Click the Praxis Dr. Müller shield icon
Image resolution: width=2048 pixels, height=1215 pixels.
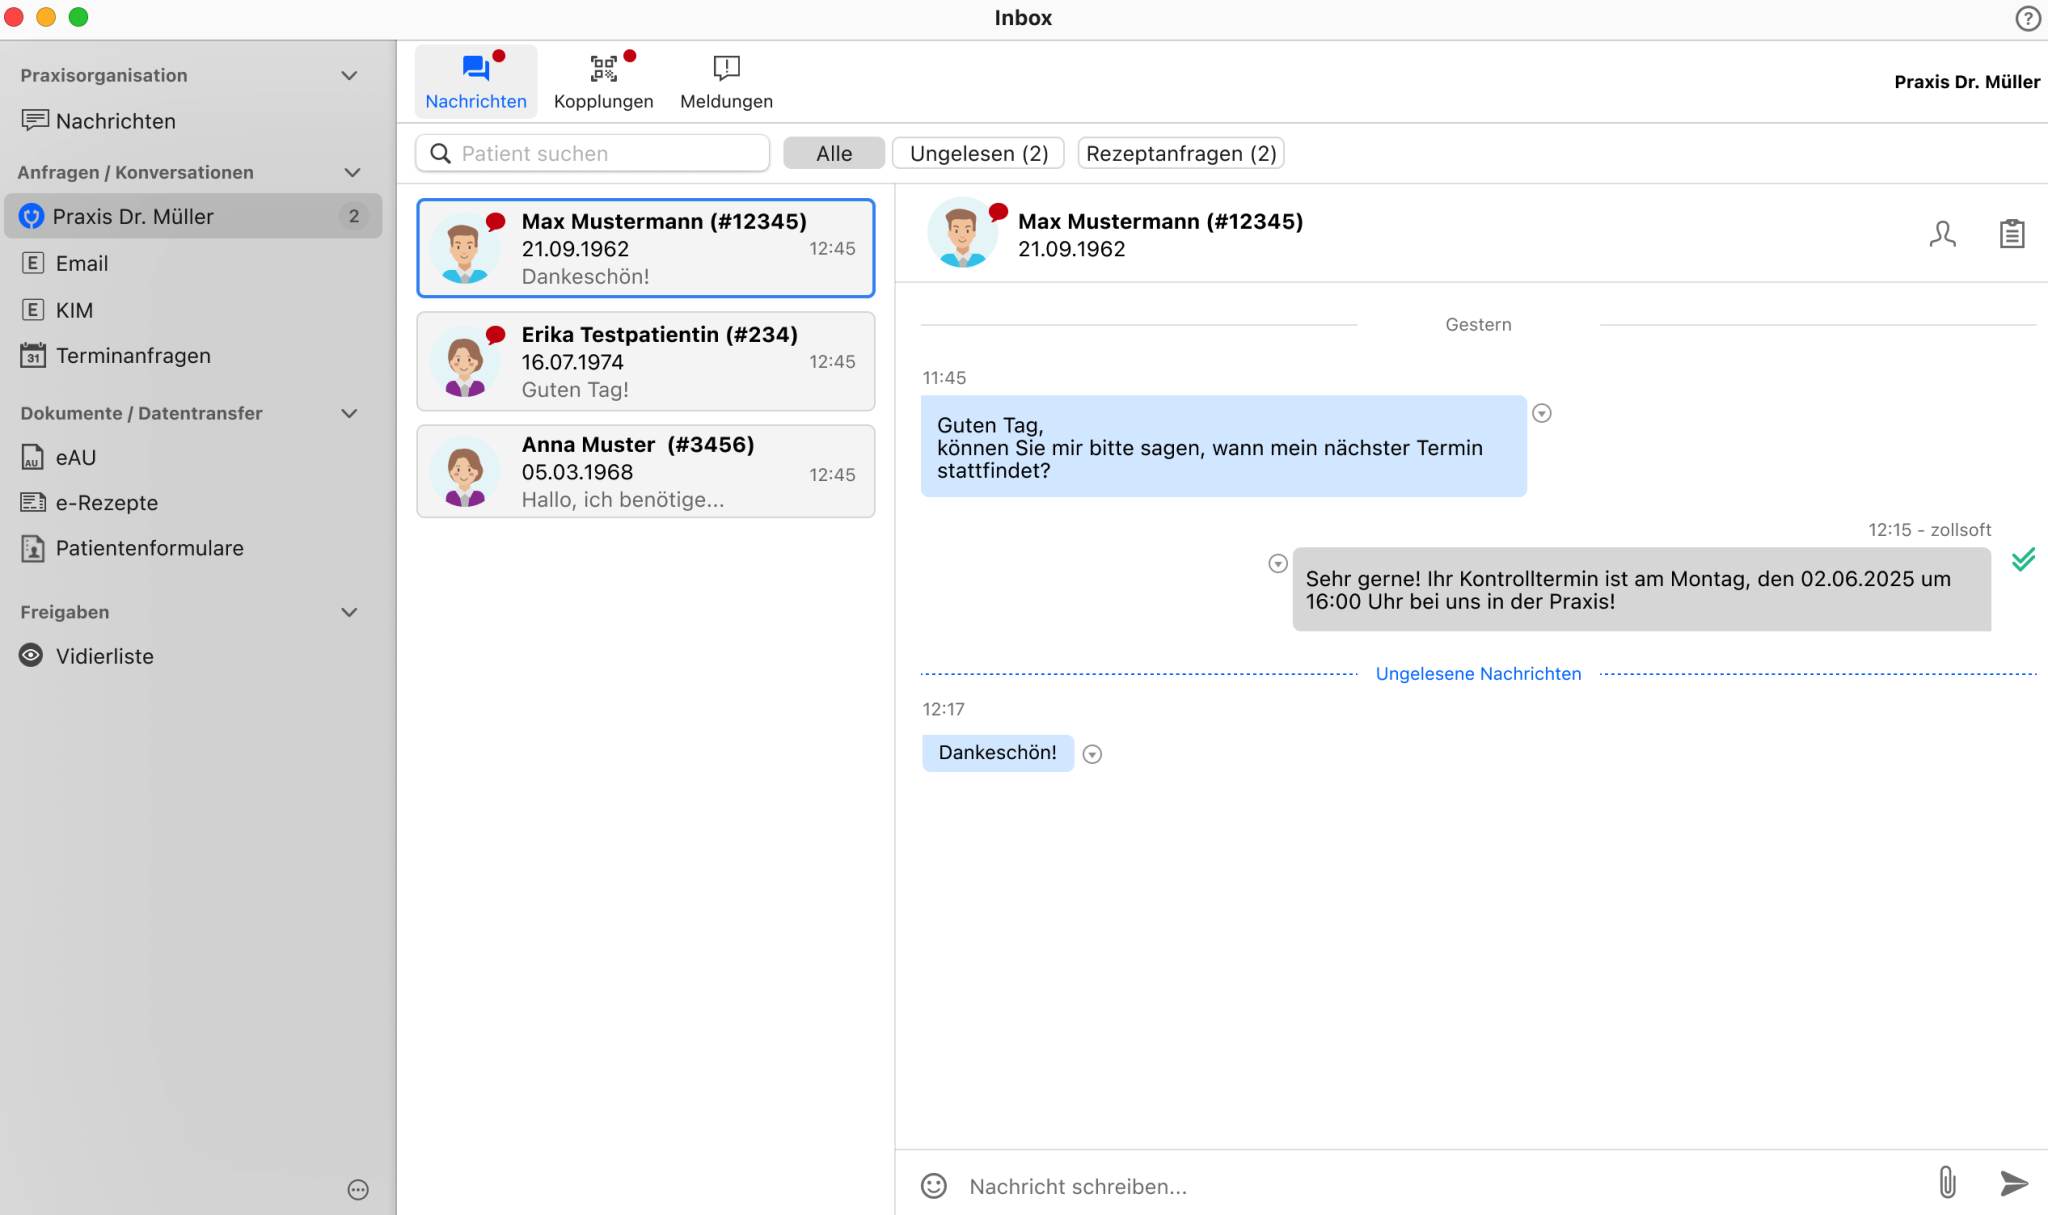tap(32, 216)
